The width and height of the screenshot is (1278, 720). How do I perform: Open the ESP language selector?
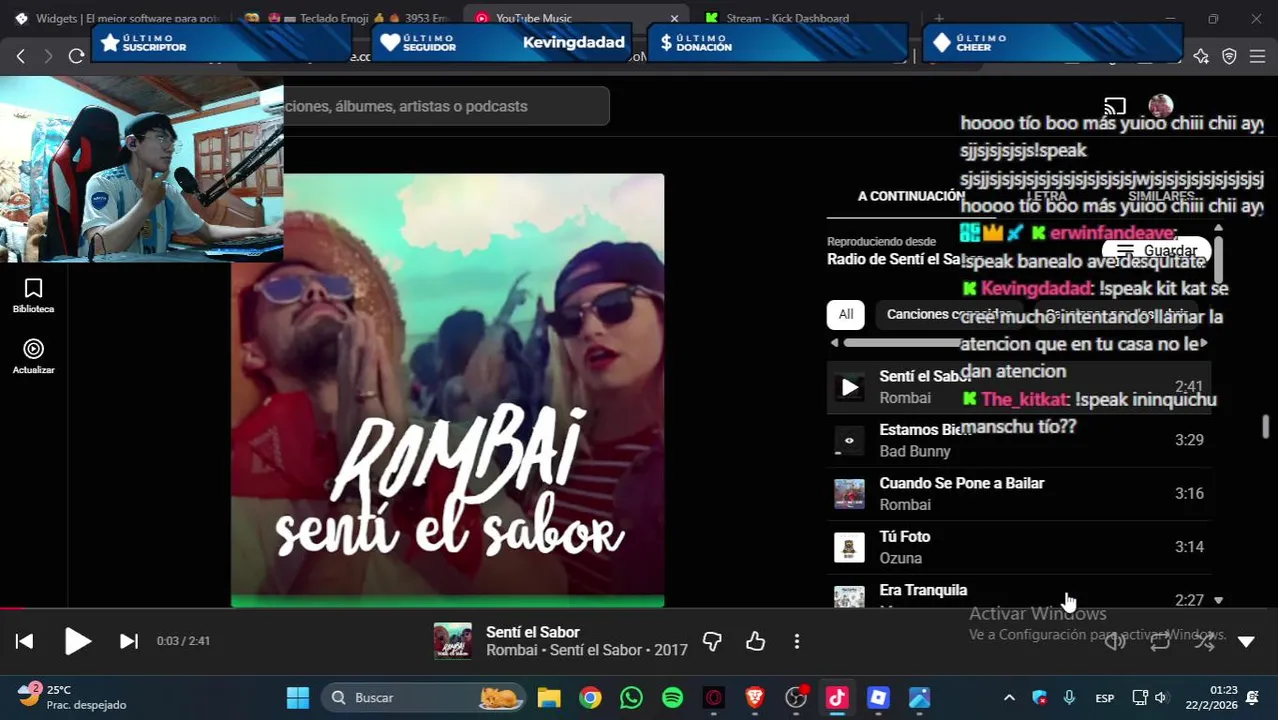coord(1104,698)
